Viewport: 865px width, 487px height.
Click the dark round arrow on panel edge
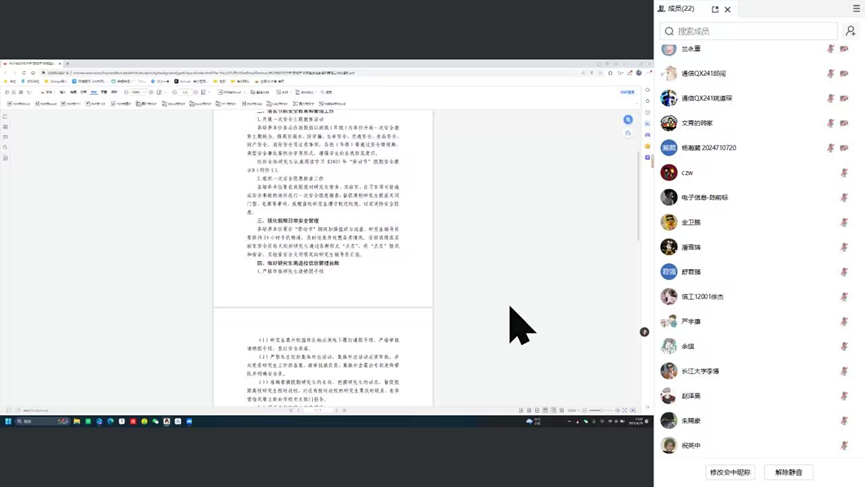click(x=644, y=332)
